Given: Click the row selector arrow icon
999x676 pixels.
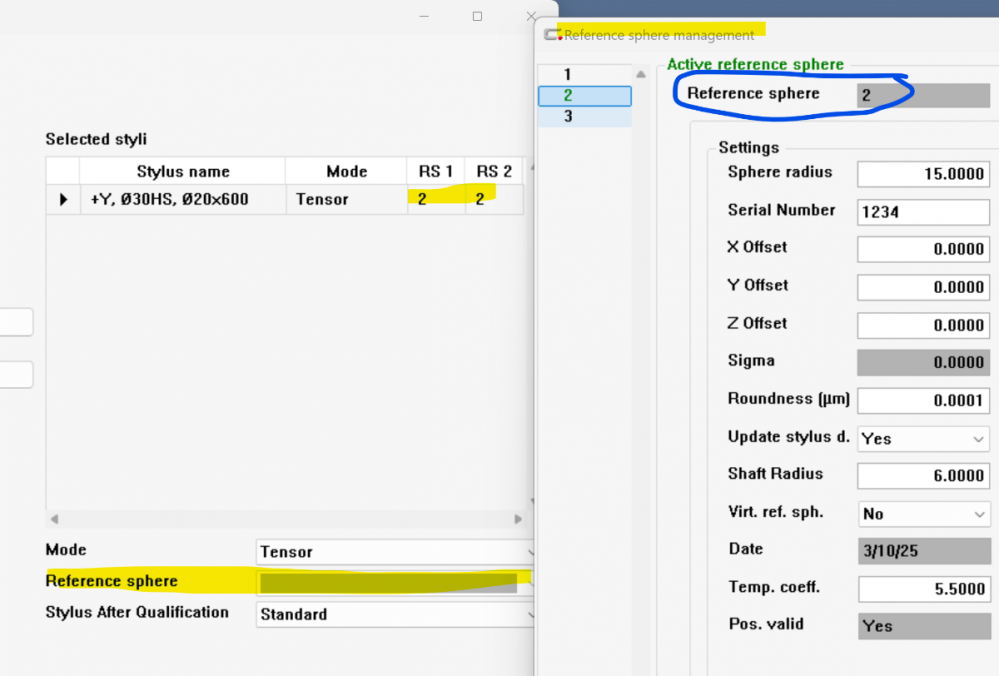Looking at the screenshot, I should (x=63, y=199).
